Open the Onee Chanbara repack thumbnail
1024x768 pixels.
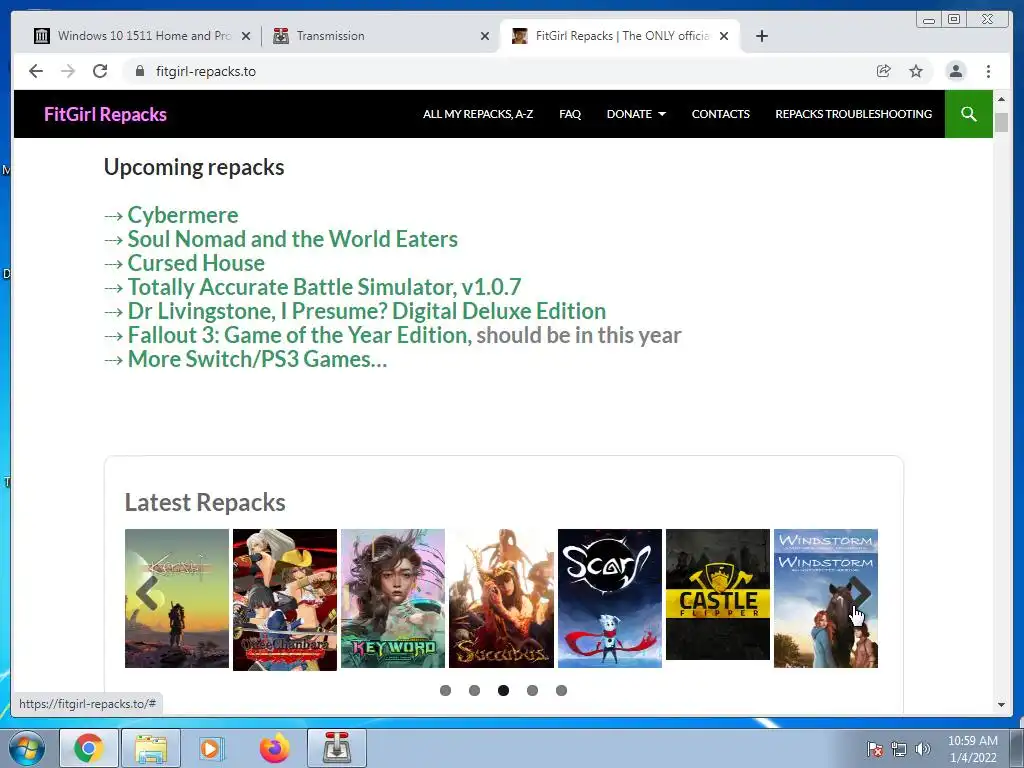[x=285, y=600]
